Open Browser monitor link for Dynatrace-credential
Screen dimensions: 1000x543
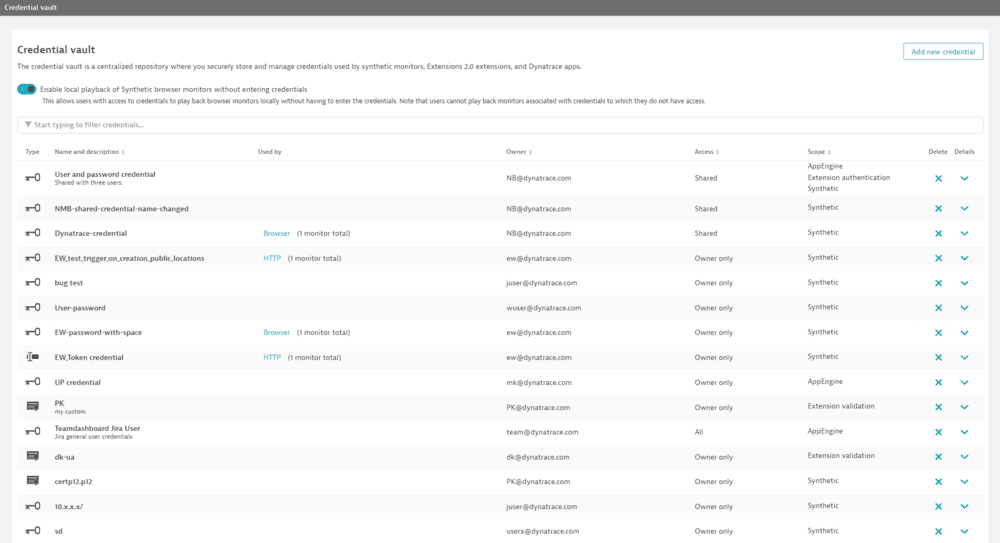(276, 234)
